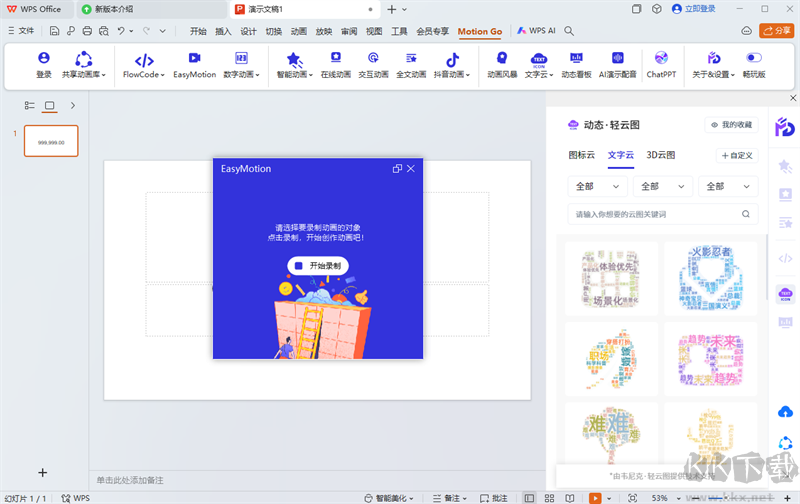Select the slide 1 thumbnail

click(51, 141)
